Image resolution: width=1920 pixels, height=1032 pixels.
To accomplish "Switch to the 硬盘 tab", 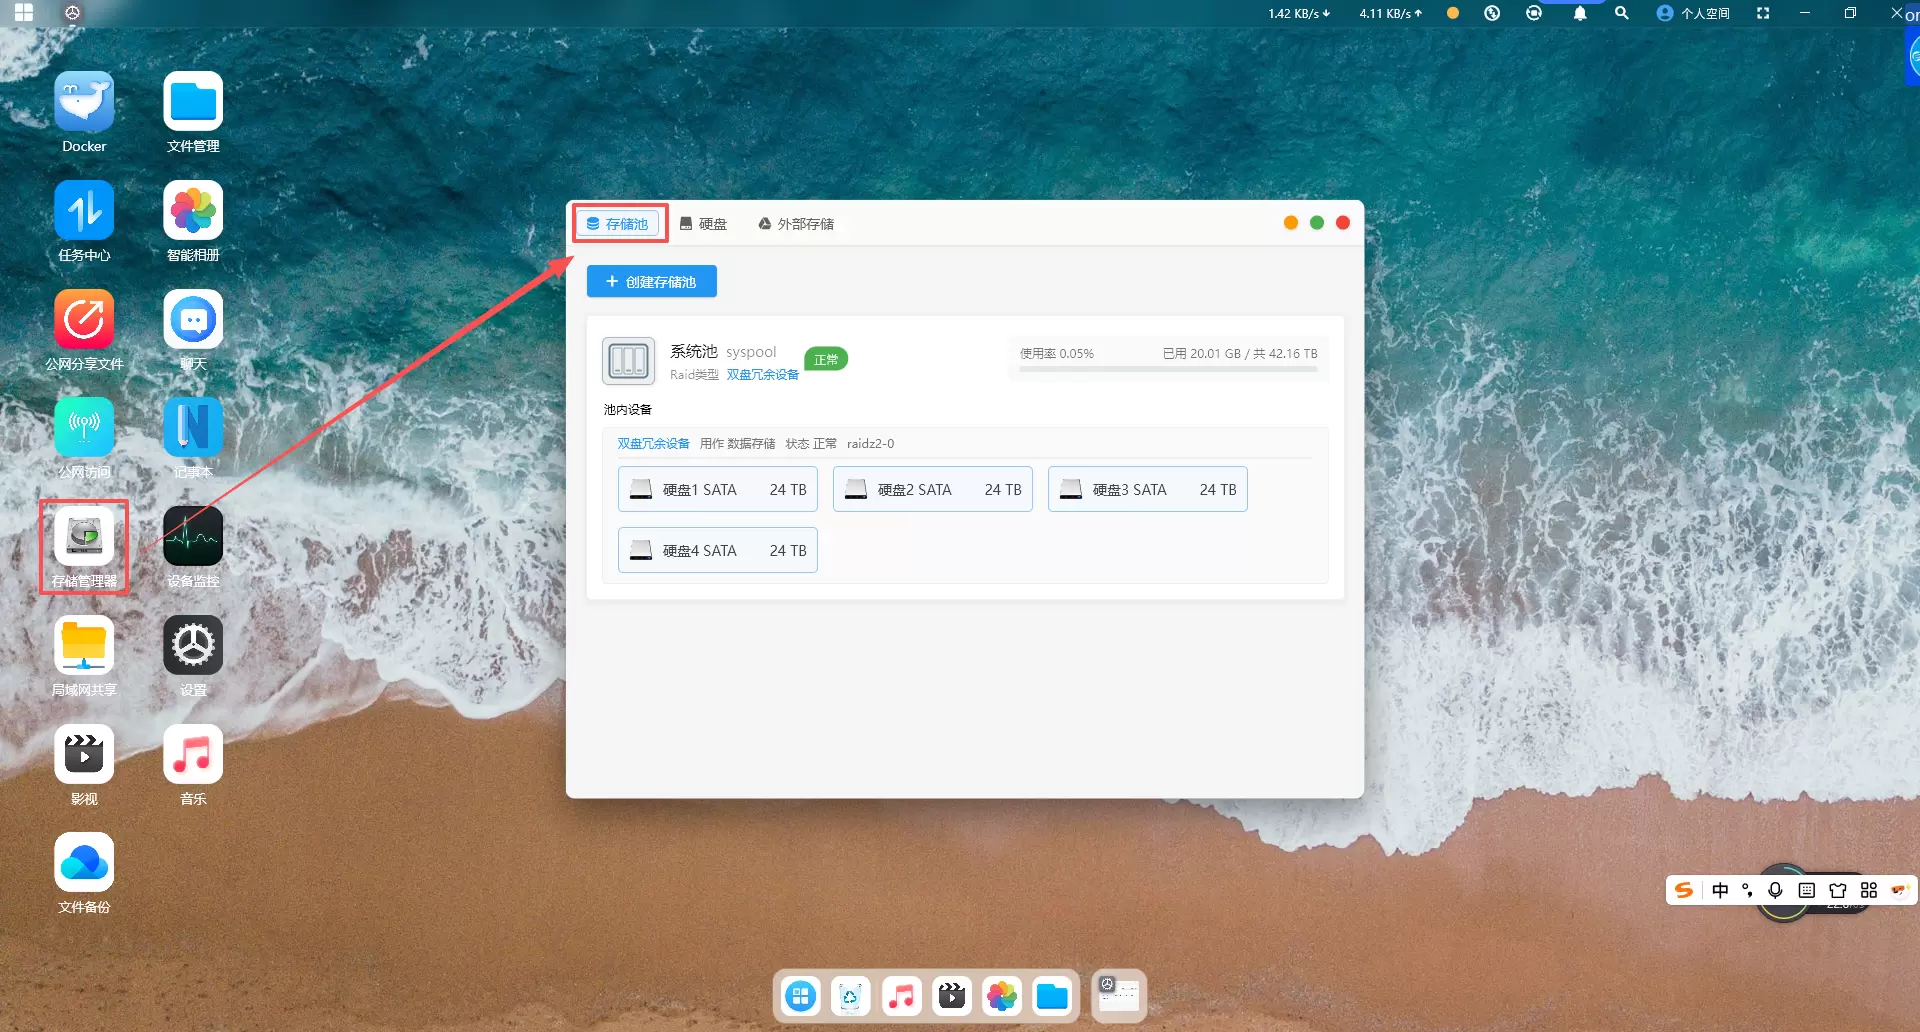I will [x=704, y=224].
